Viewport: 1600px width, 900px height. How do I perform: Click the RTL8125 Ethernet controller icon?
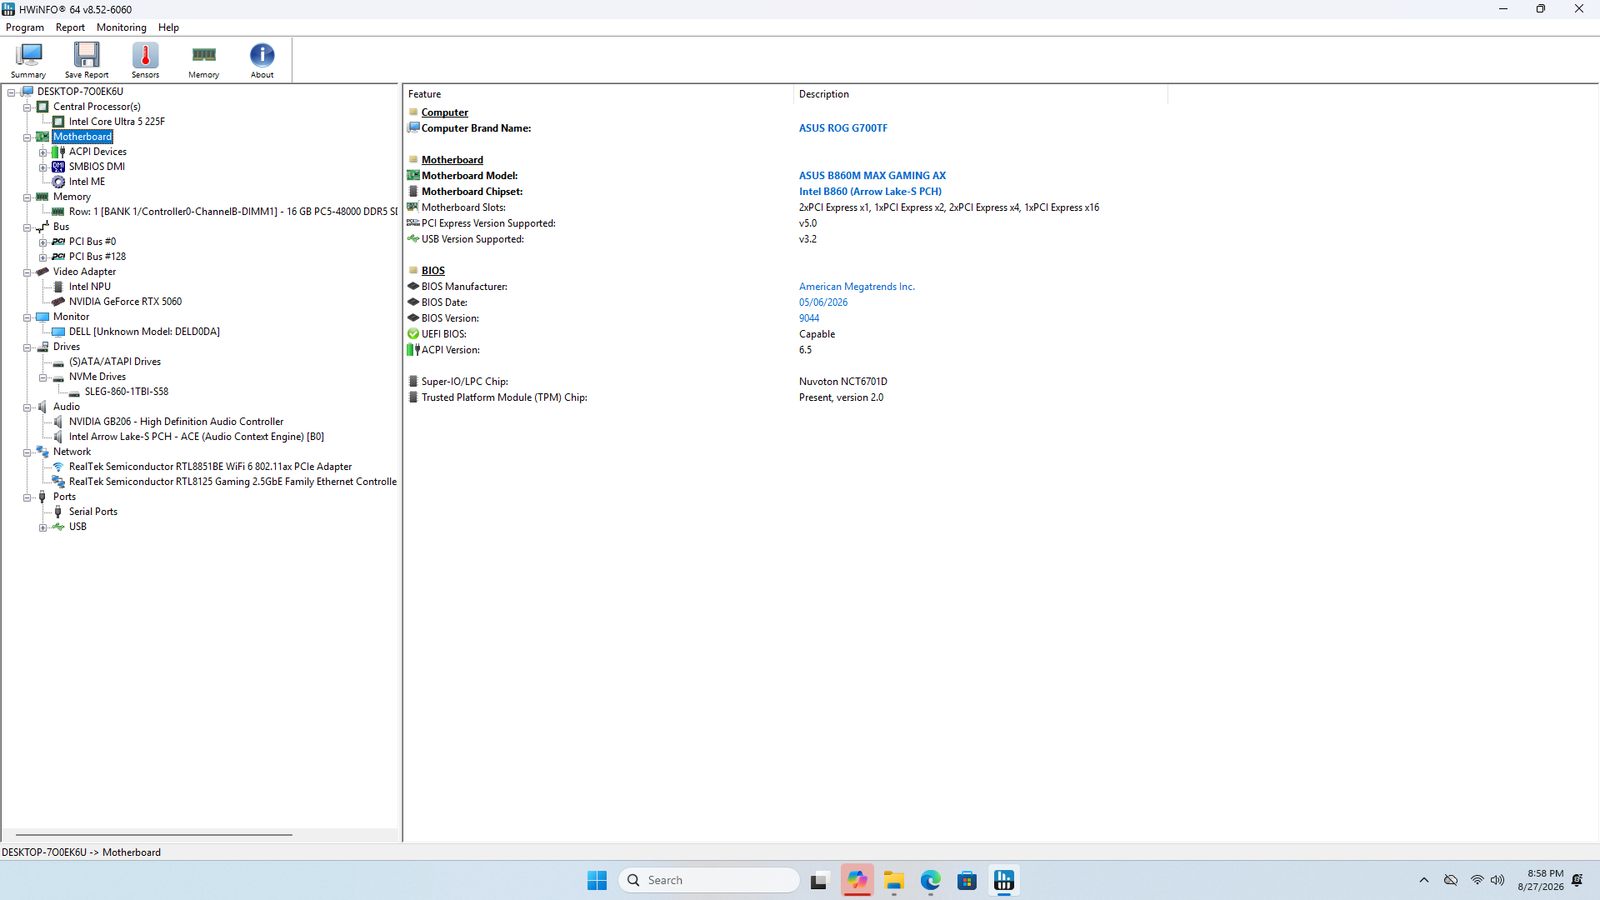pyautogui.click(x=58, y=482)
